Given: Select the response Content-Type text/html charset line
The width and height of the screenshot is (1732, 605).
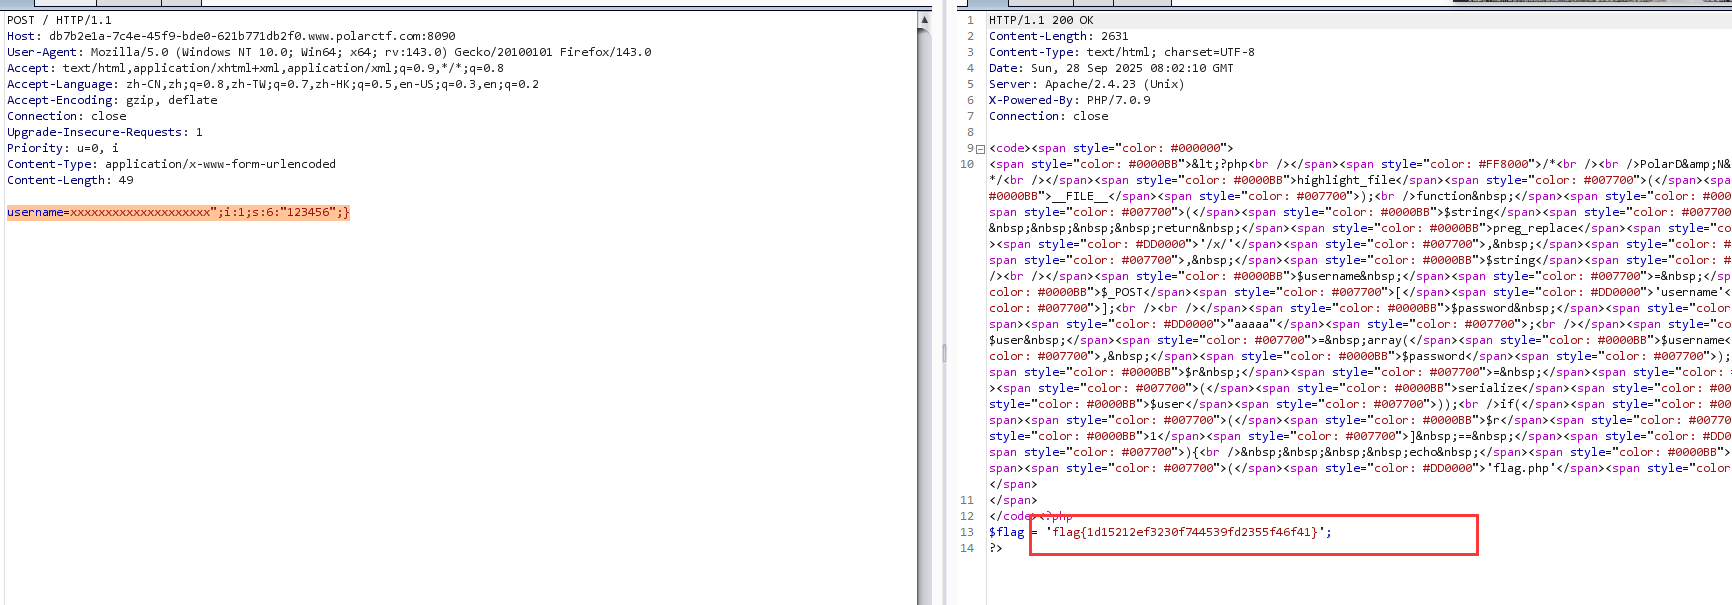Looking at the screenshot, I should [1121, 52].
